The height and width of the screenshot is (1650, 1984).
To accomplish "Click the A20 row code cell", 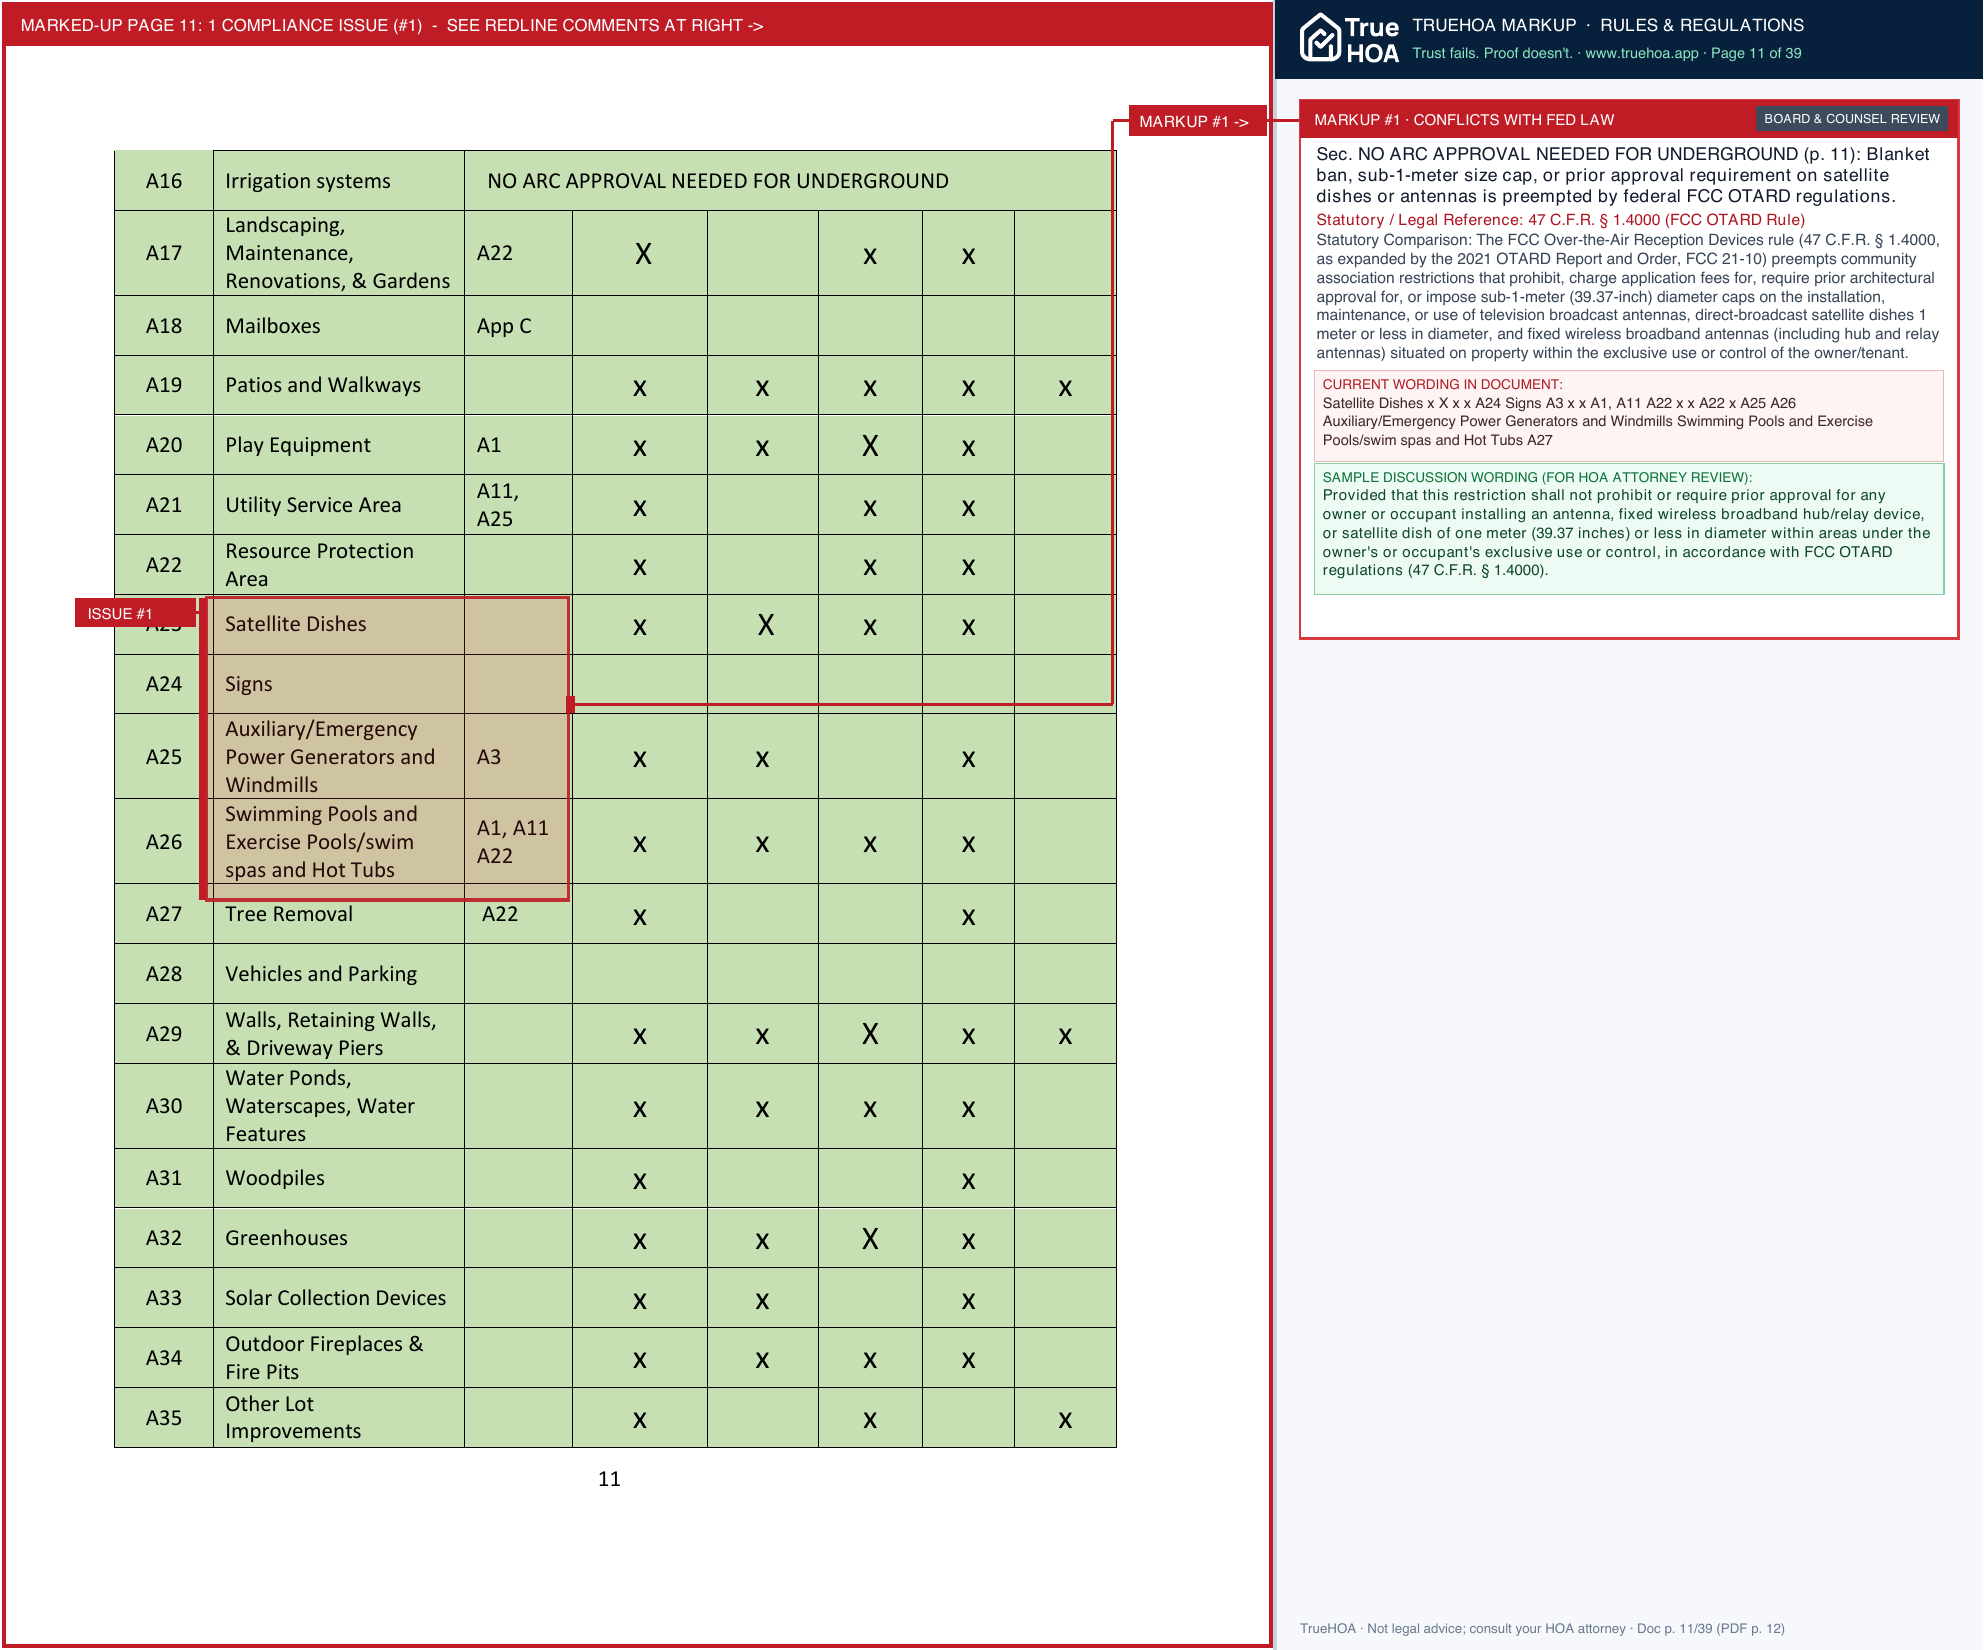I will [x=164, y=445].
